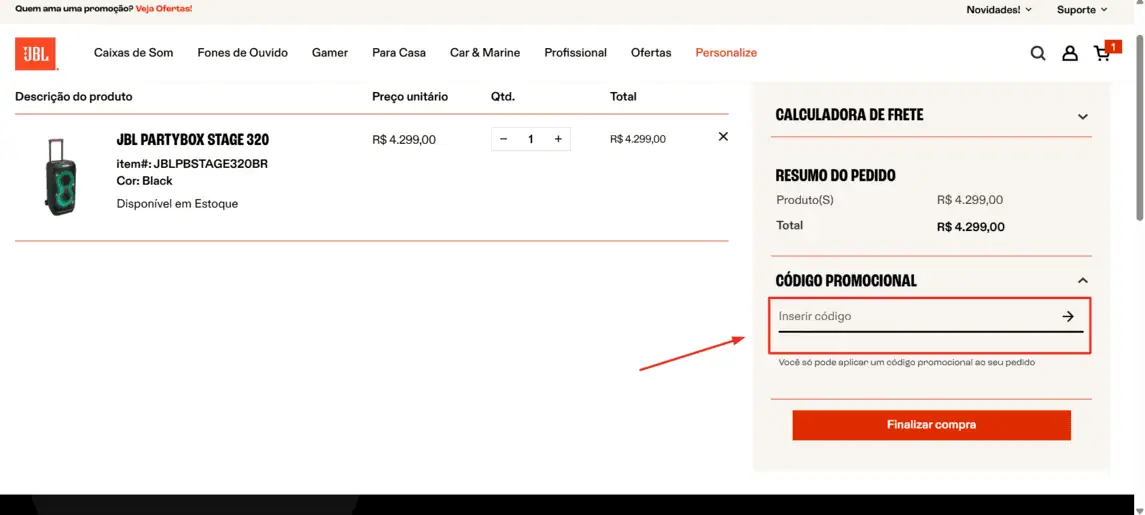This screenshot has height=515, width=1145.
Task: Open the user account icon
Action: tap(1070, 53)
